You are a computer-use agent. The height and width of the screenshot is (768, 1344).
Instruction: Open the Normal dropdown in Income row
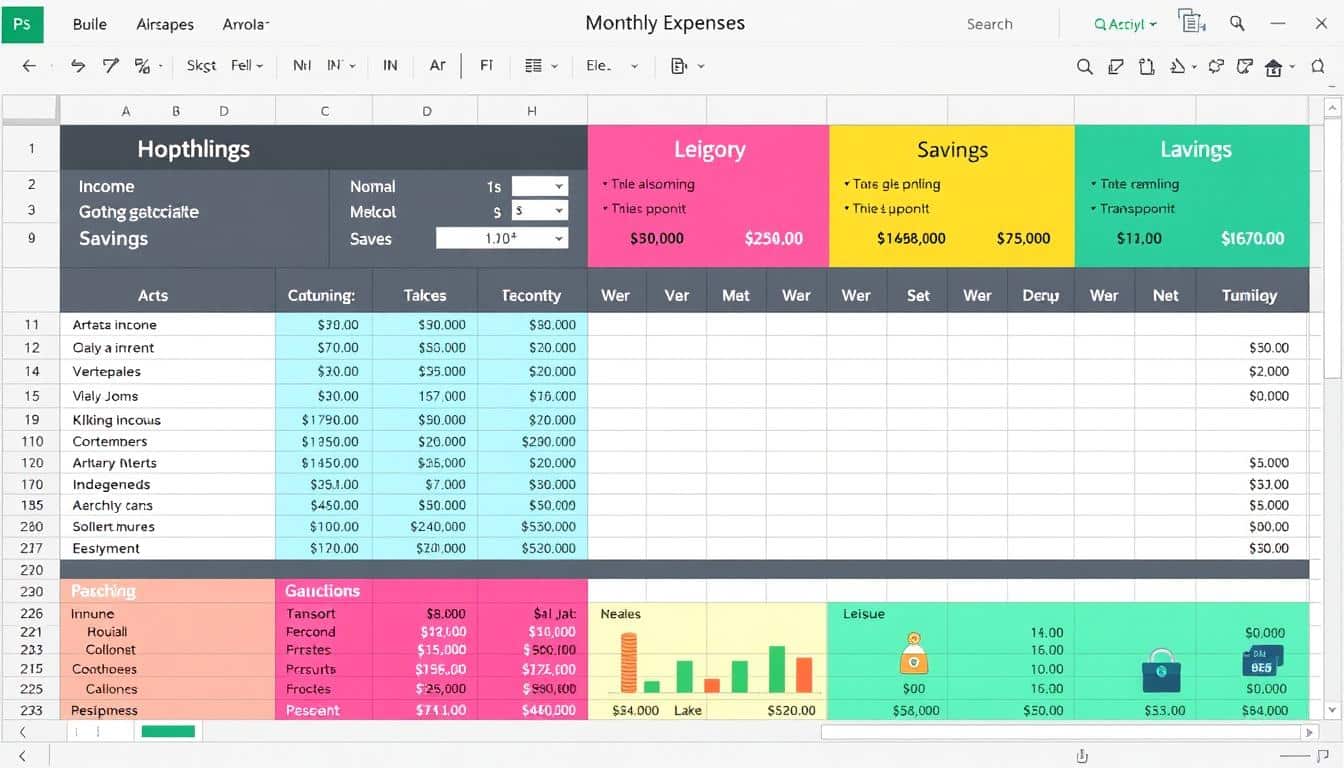click(x=540, y=186)
